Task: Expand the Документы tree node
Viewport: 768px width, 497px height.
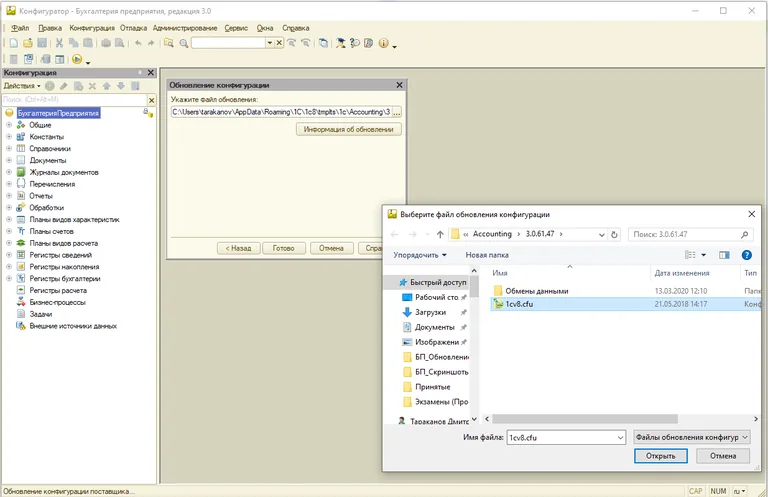Action: (x=9, y=160)
